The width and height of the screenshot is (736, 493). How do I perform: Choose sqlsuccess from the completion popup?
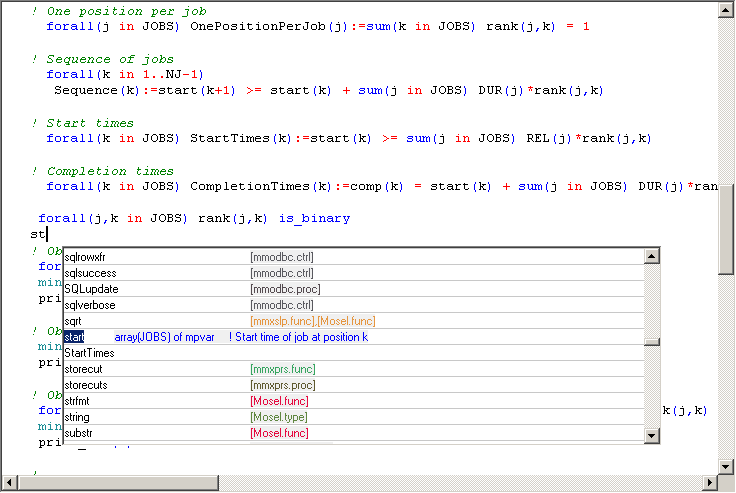click(89, 273)
